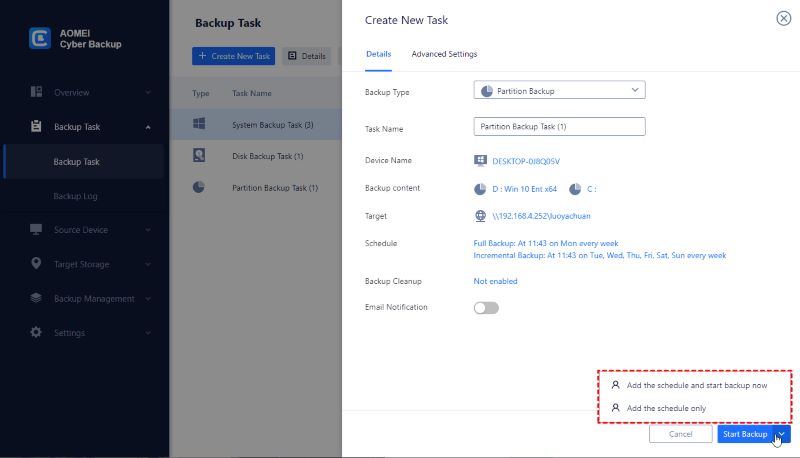Click the partition icon next to D: Win 10 Ent x64

click(480, 189)
